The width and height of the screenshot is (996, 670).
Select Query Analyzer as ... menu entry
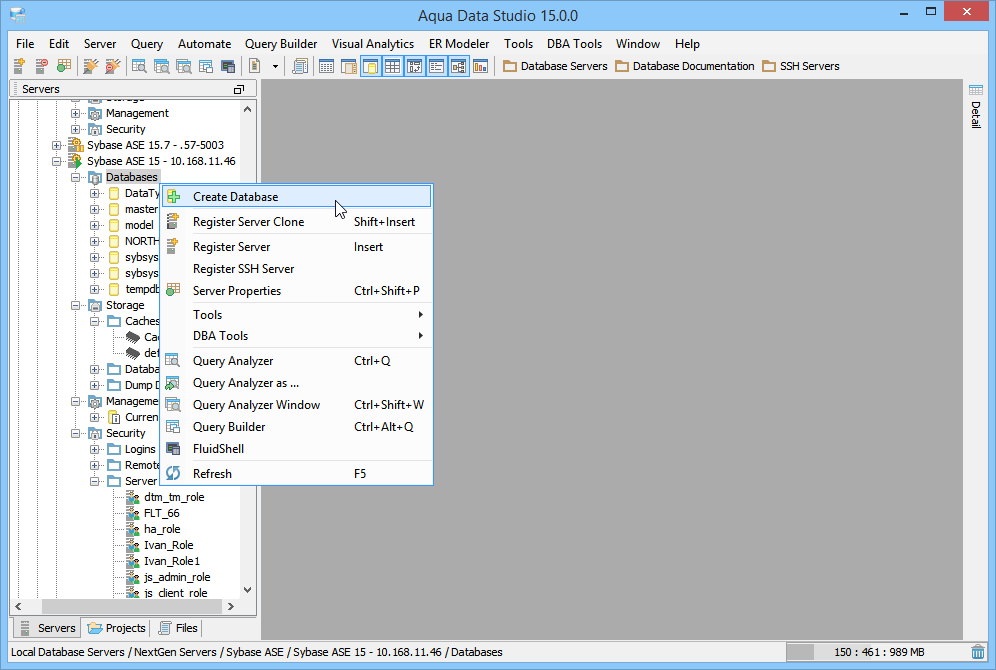pyautogui.click(x=297, y=383)
